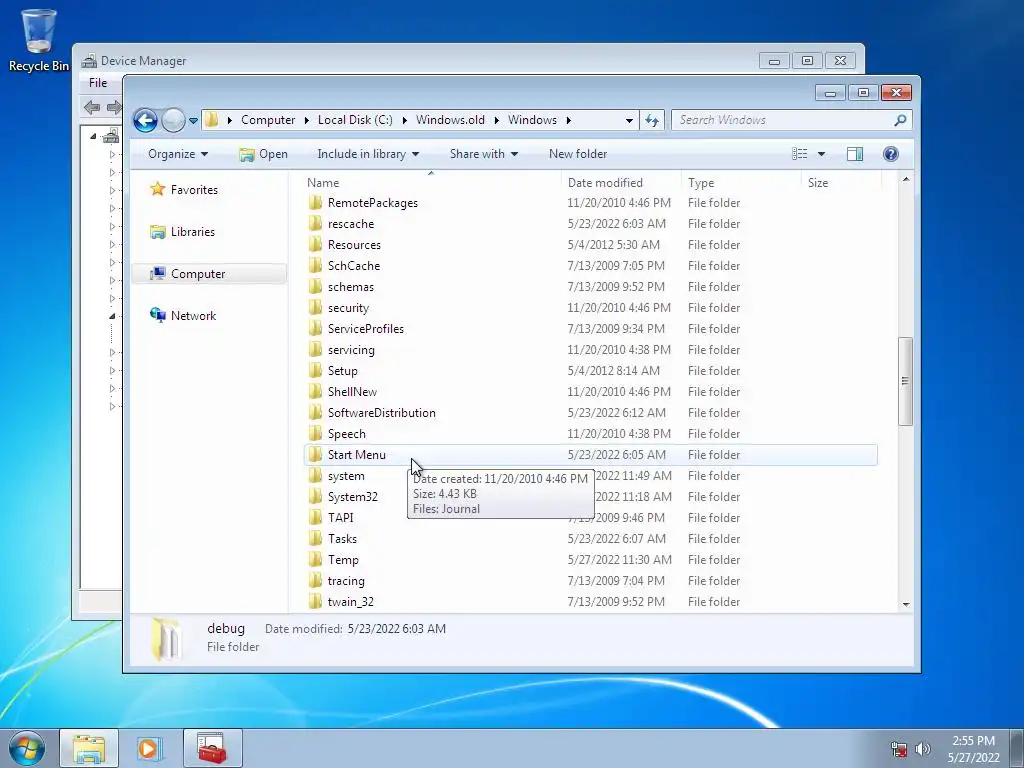The image size is (1024, 768).
Task: Open the More view options dropdown arrow
Action: (822, 154)
